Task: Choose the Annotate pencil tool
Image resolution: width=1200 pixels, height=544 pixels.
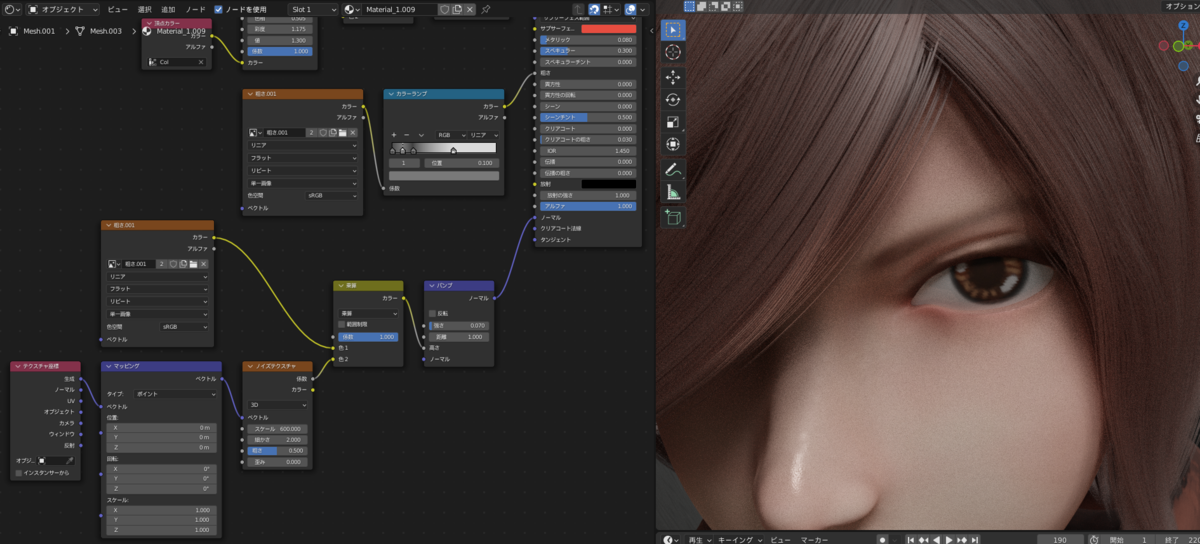Action: coord(672,170)
